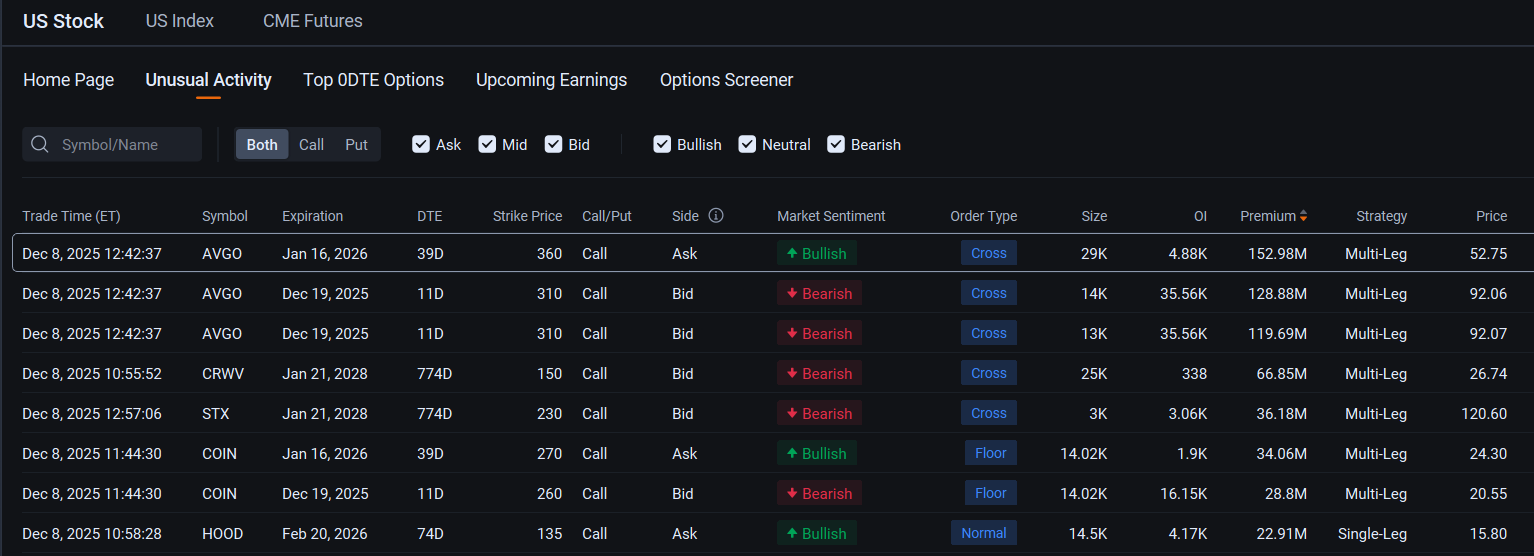The width and height of the screenshot is (1534, 556).
Task: Sort by the Premium column header
Action: tap(1267, 216)
